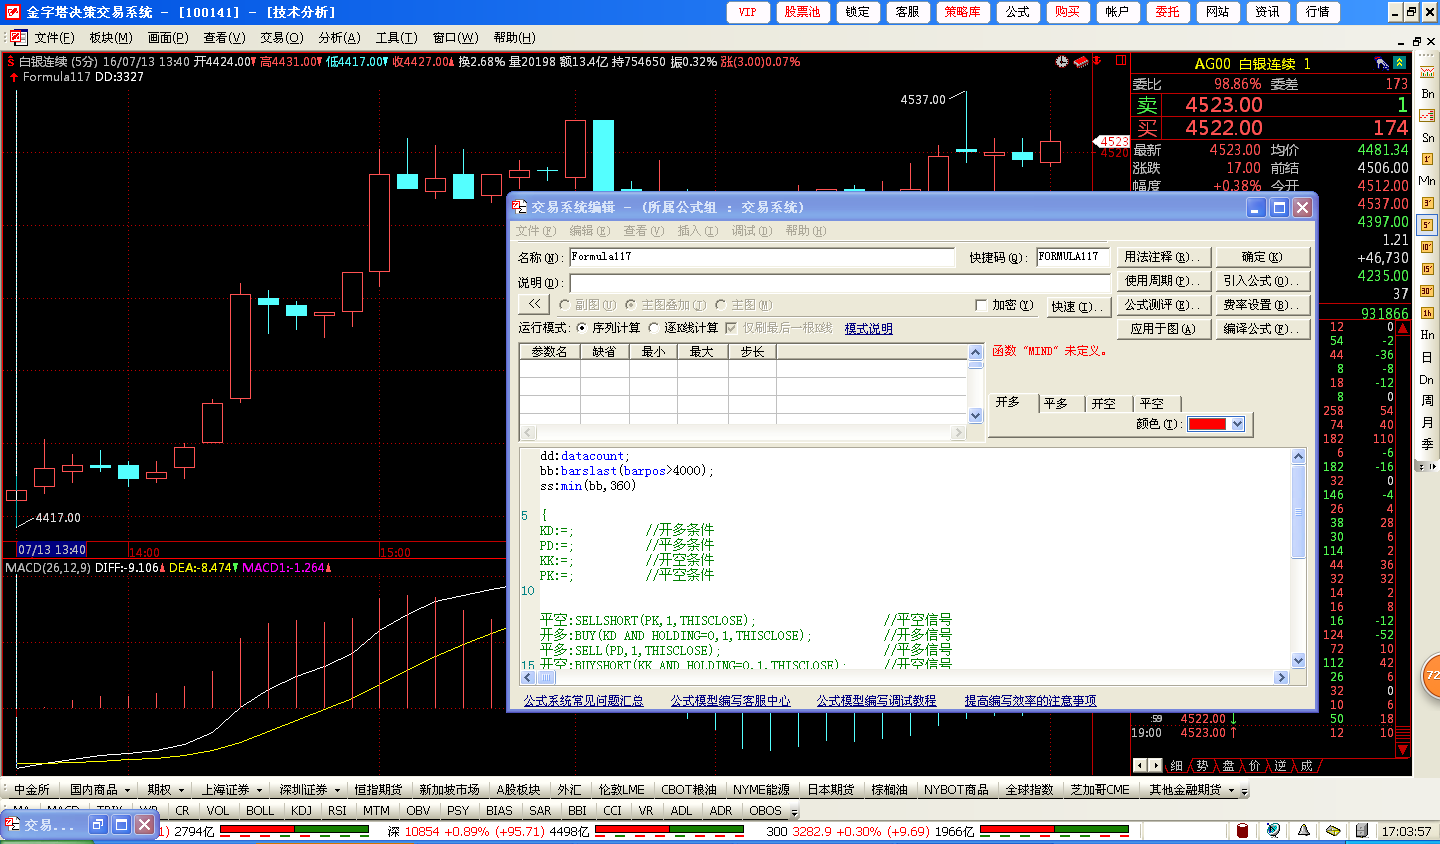The image size is (1440, 844).
Task: Click the 编译公式 button
Action: pyautogui.click(x=1262, y=329)
